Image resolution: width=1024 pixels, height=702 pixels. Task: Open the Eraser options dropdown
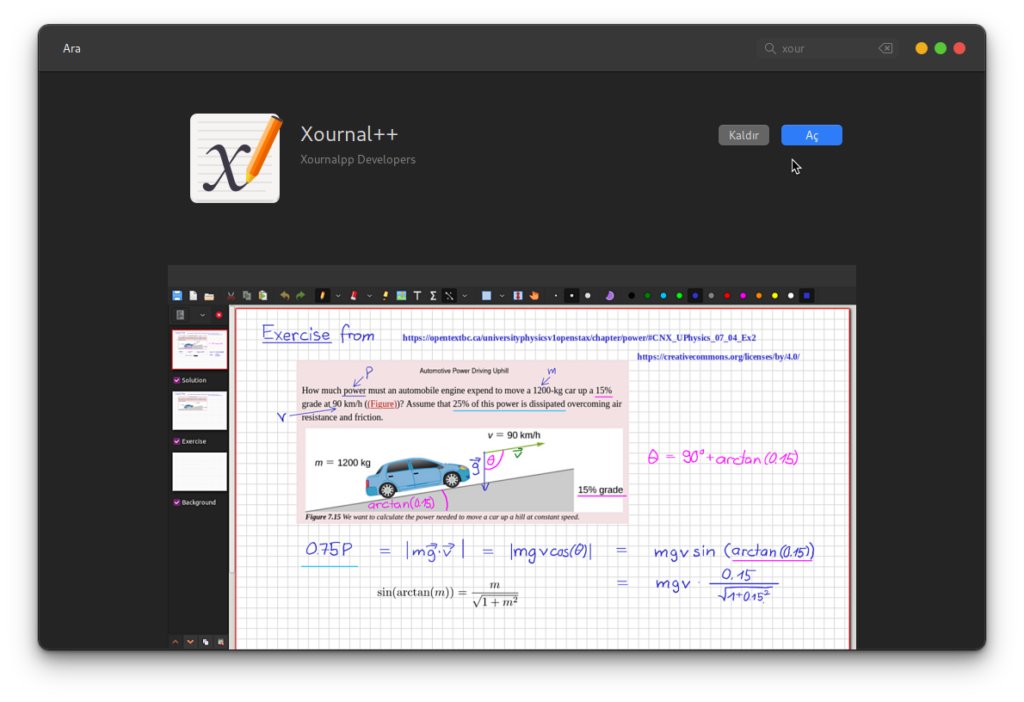370,296
